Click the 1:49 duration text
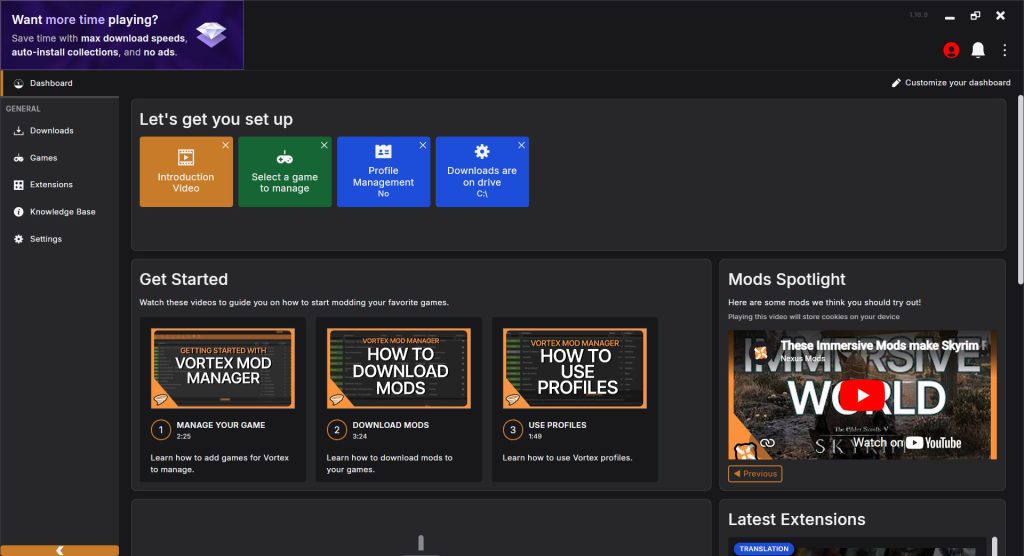Screen dimensions: 1024x556 tap(535, 436)
